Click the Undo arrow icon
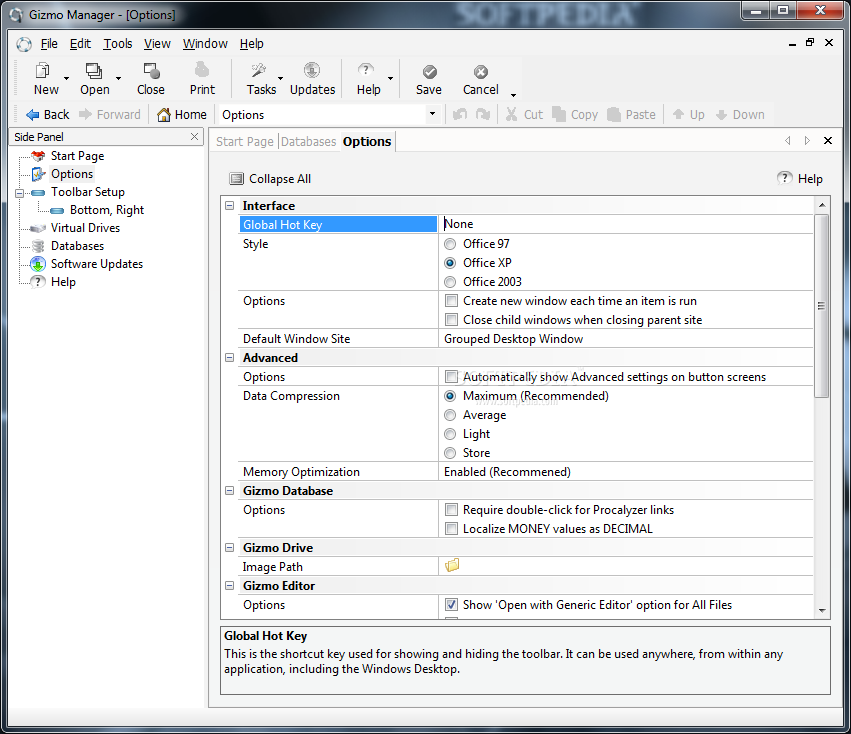851x734 pixels. [460, 115]
